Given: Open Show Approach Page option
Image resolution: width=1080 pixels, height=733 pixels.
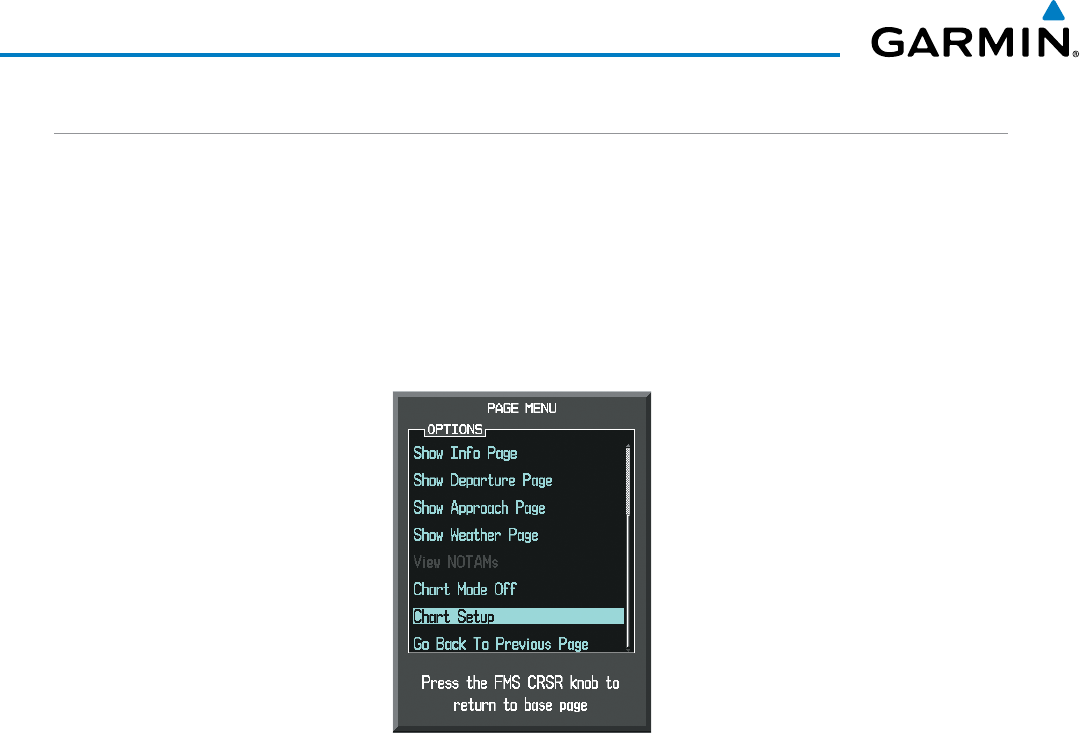Looking at the screenshot, I should (479, 508).
